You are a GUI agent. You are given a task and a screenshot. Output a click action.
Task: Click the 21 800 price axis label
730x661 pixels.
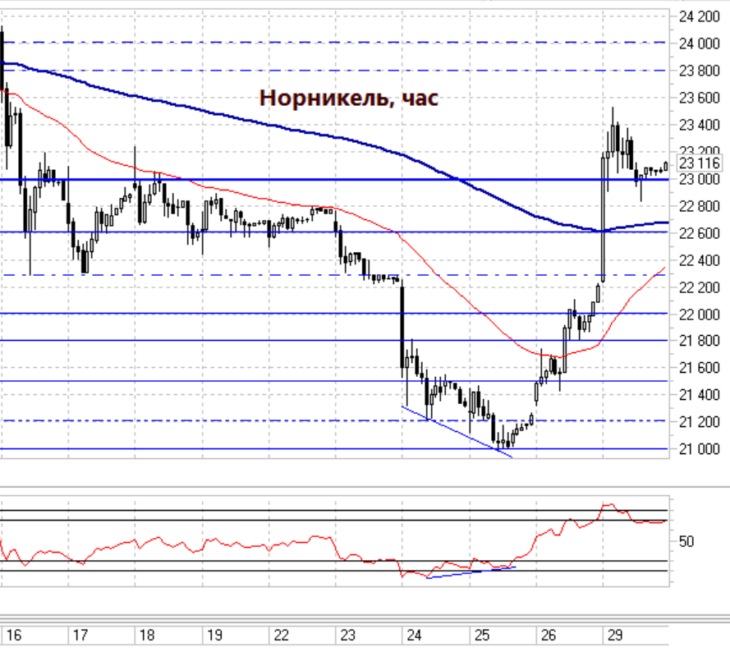pos(699,341)
